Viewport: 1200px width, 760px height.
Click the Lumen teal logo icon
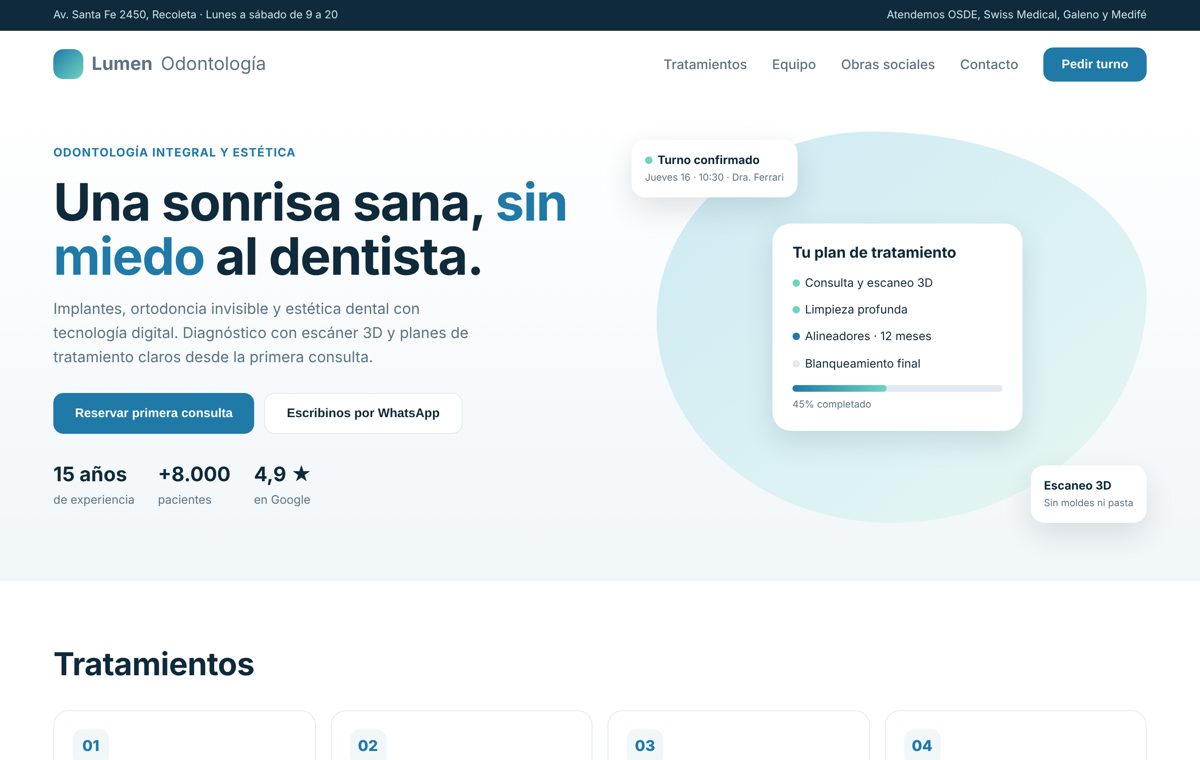pyautogui.click(x=68, y=64)
